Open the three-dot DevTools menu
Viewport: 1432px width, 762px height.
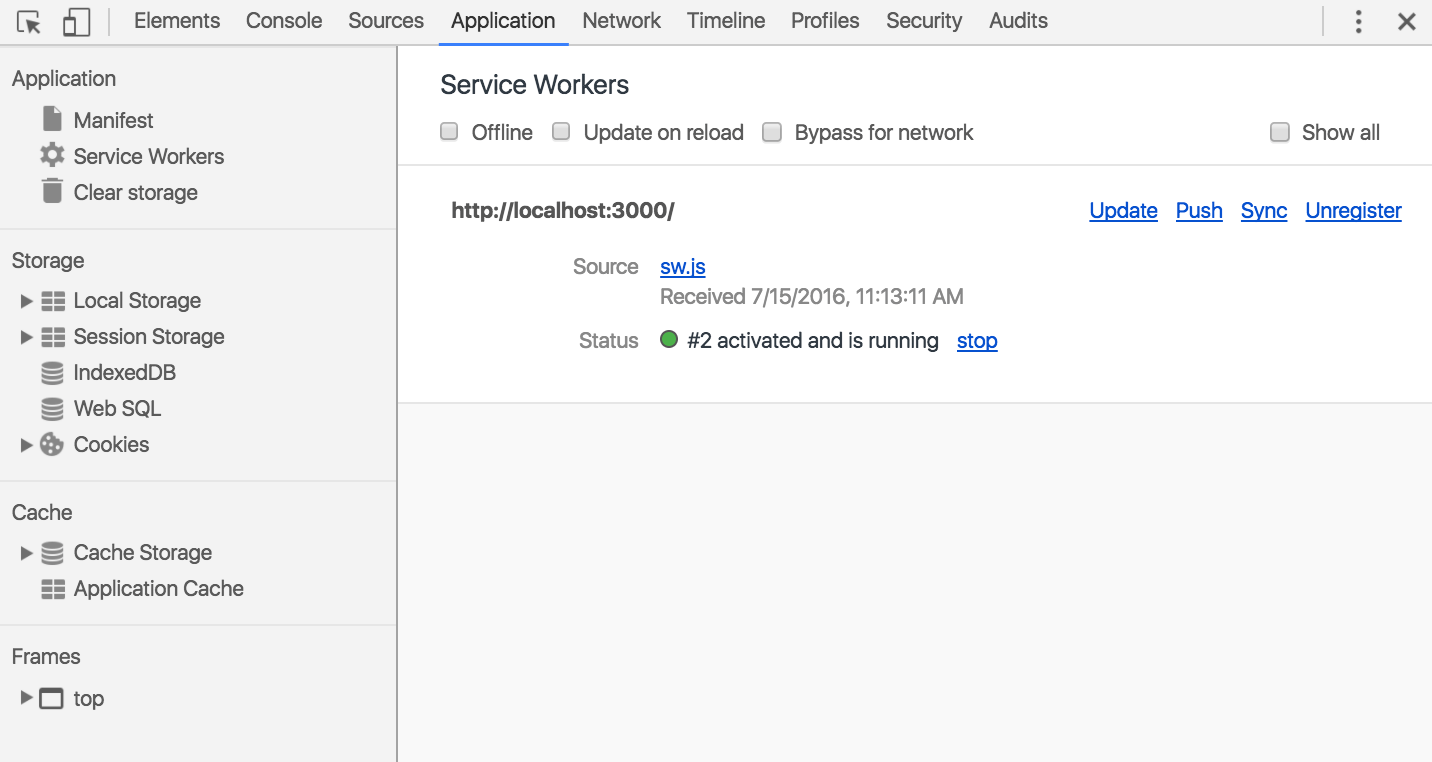[x=1357, y=22]
